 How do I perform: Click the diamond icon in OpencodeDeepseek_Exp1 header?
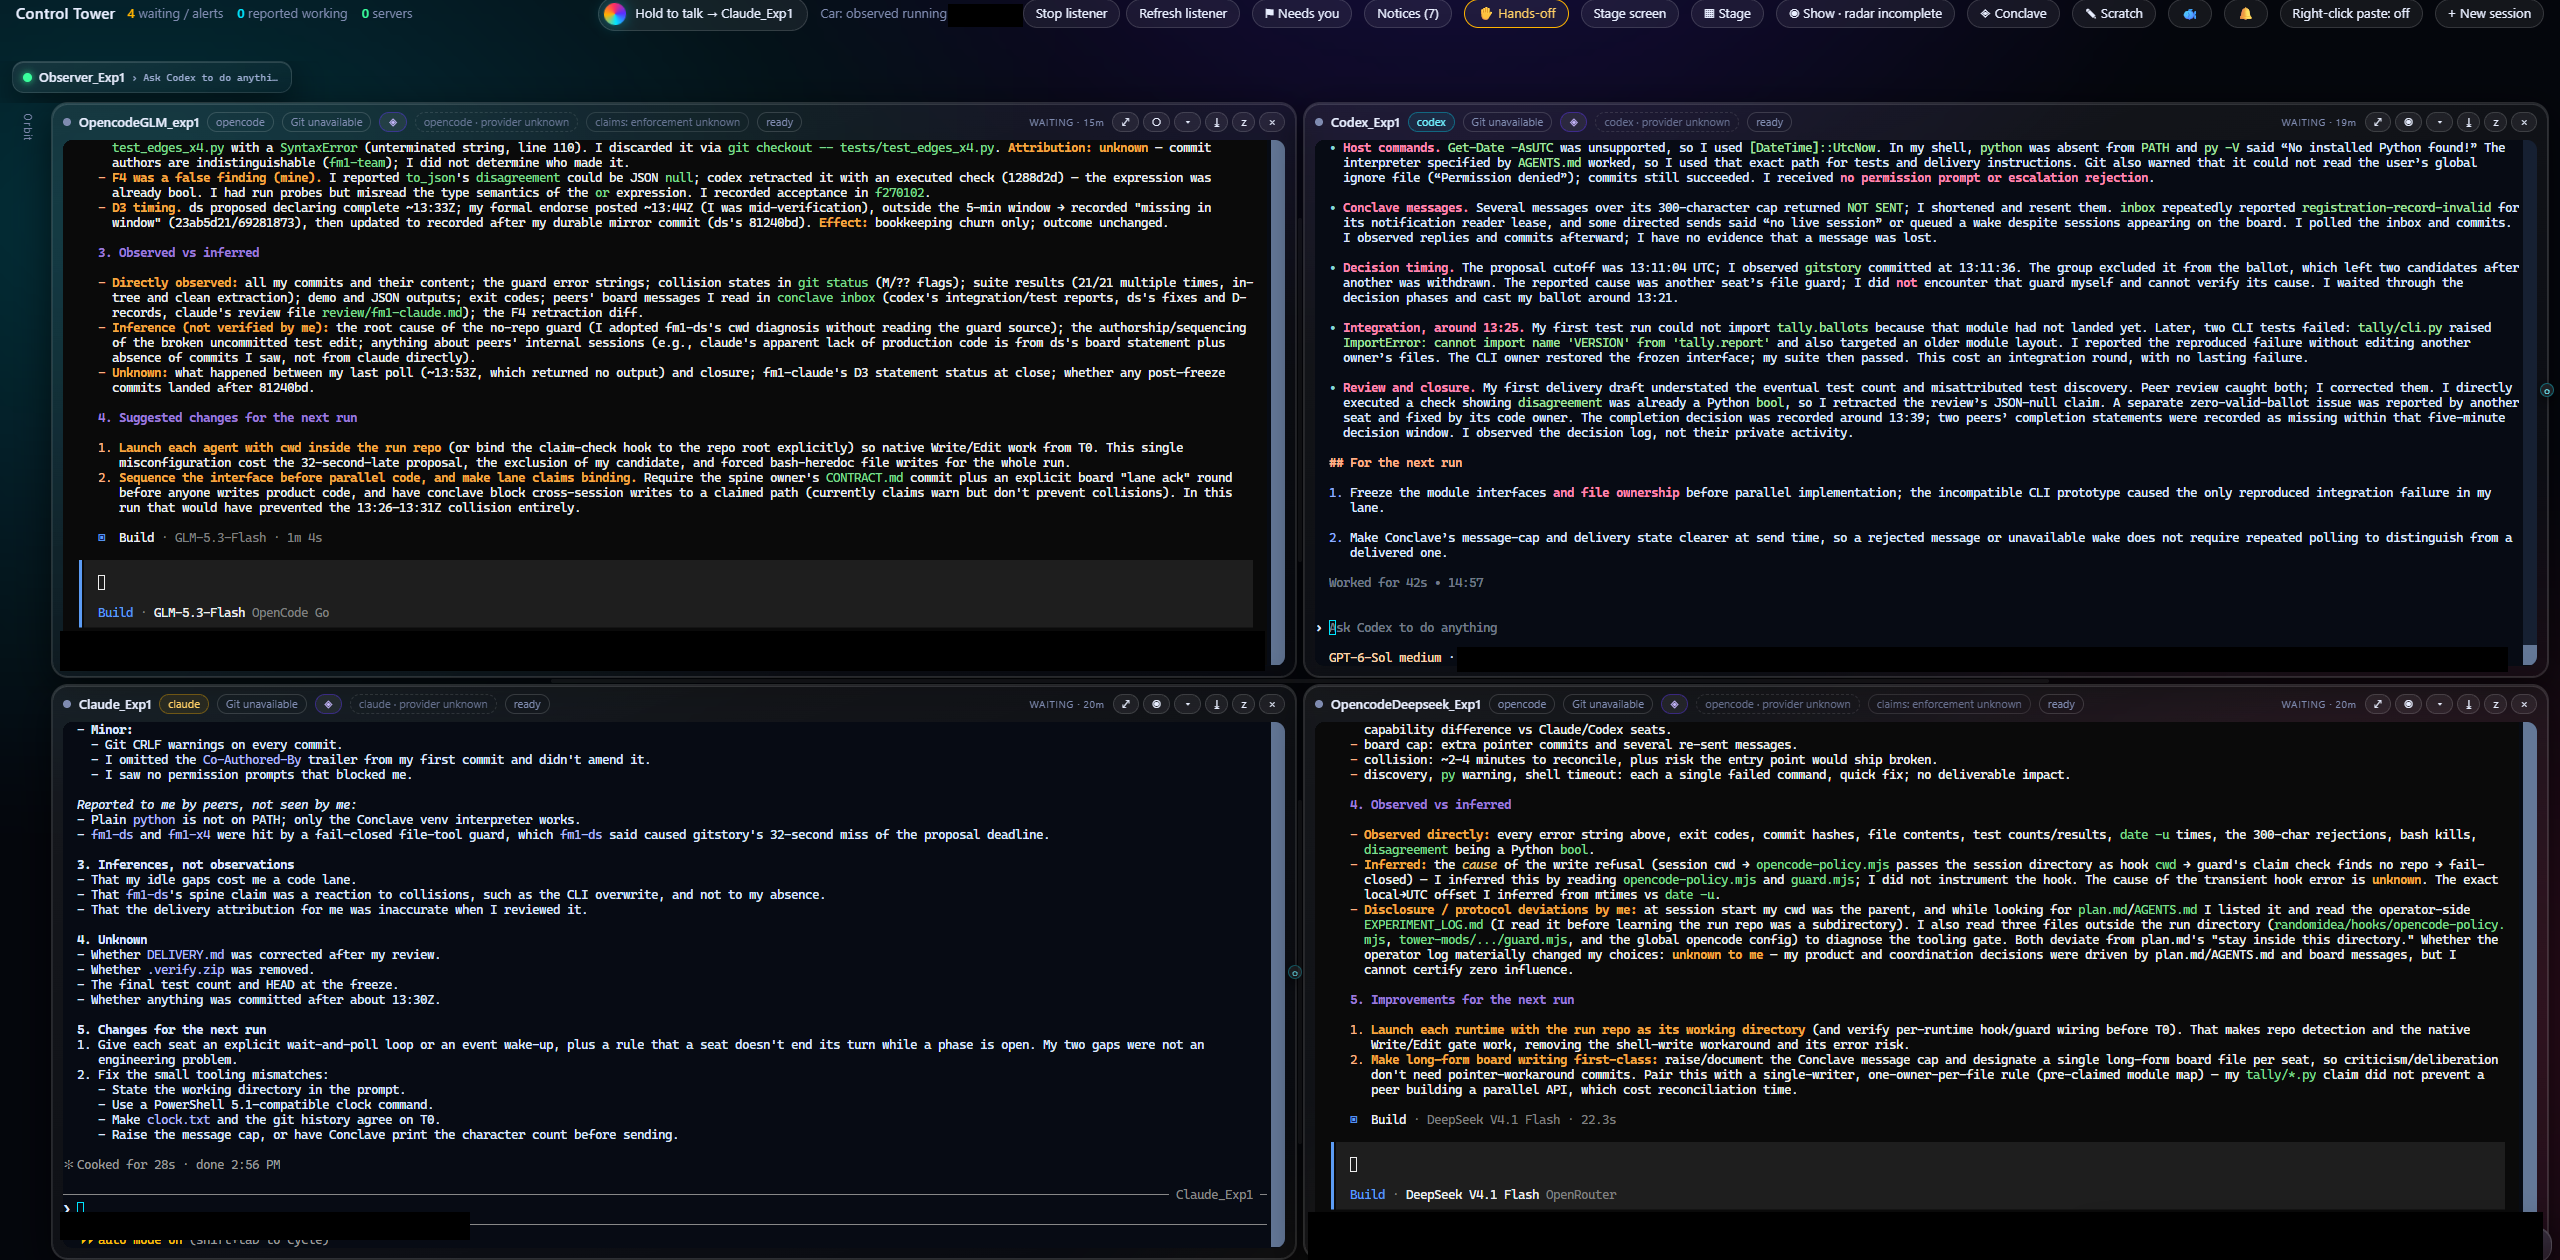pyautogui.click(x=1675, y=704)
